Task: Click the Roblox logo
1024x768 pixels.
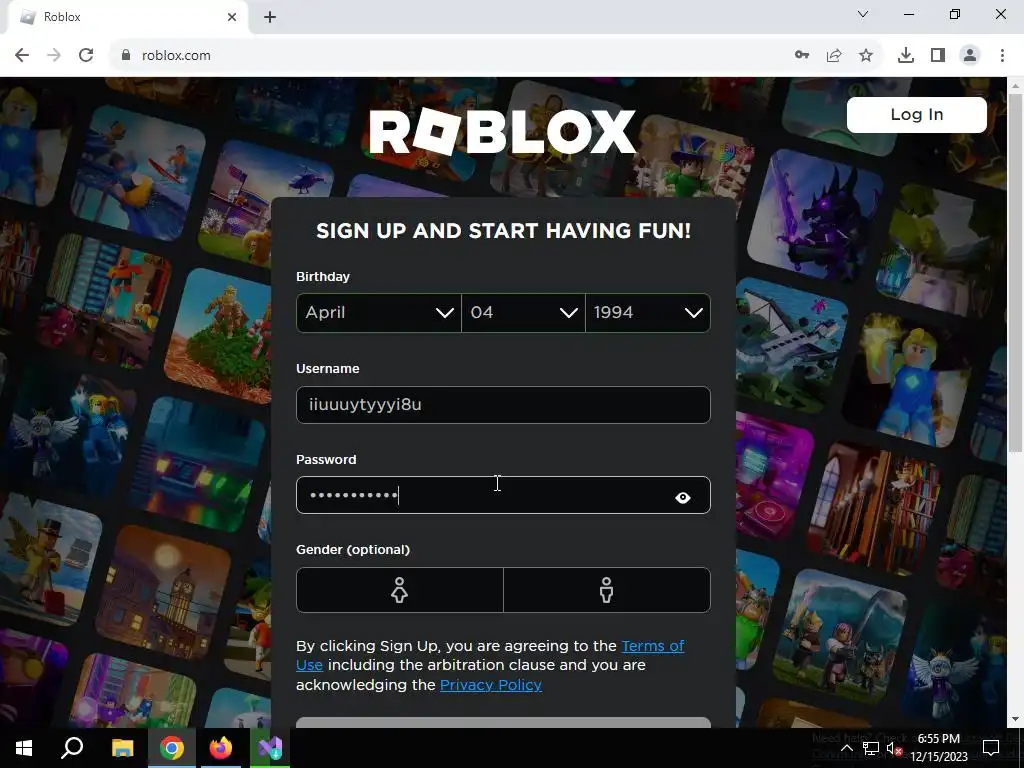Action: (x=503, y=131)
